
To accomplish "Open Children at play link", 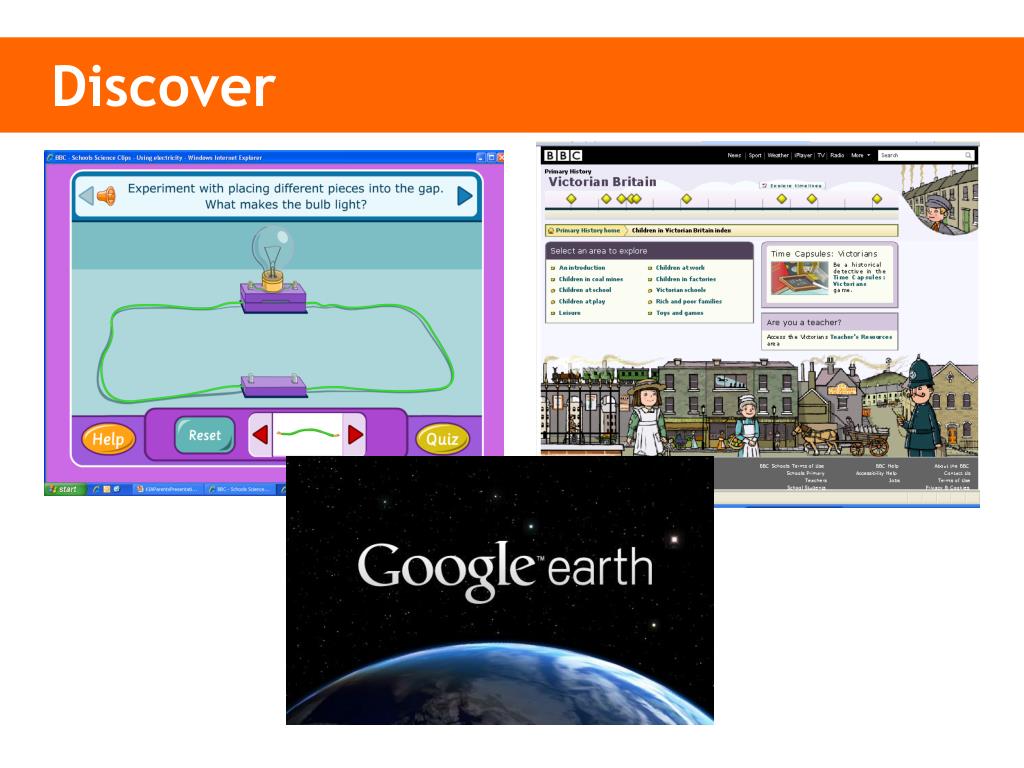I will (582, 302).
